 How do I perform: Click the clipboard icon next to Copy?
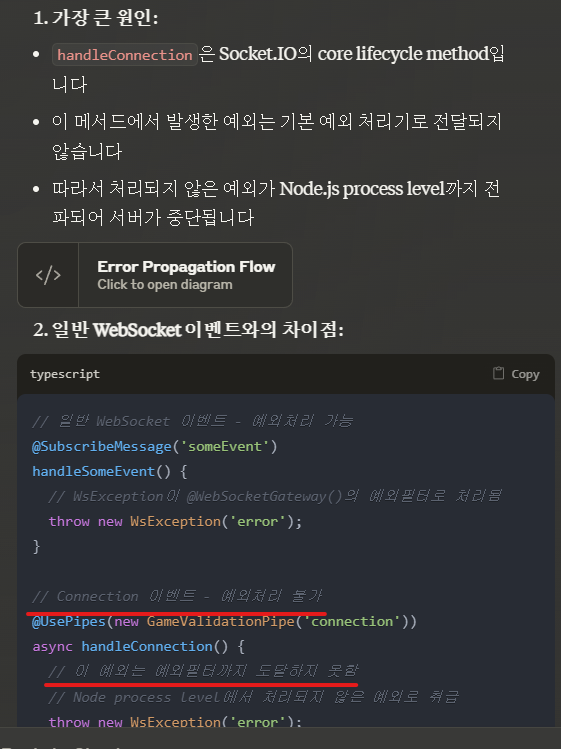point(498,373)
